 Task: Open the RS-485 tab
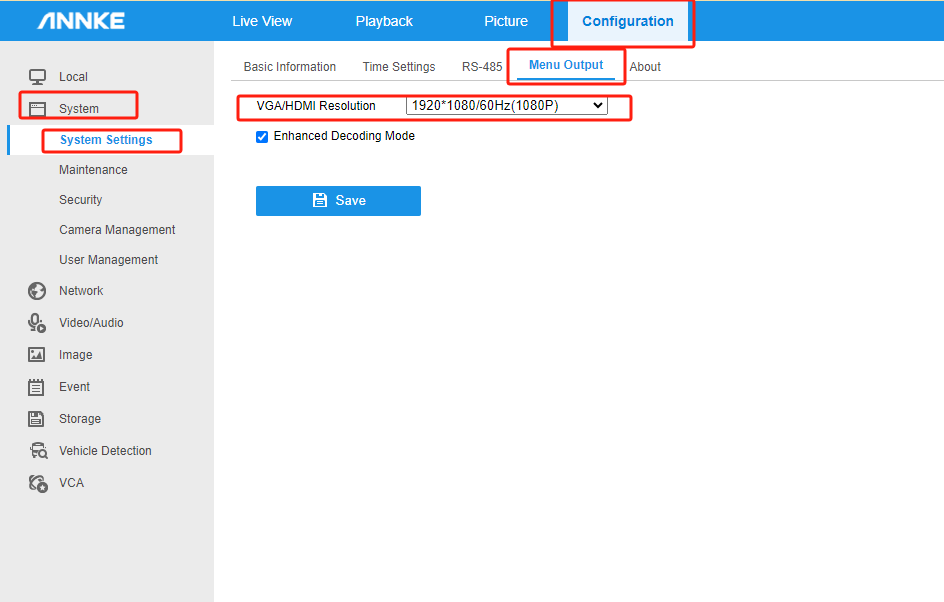pos(482,67)
